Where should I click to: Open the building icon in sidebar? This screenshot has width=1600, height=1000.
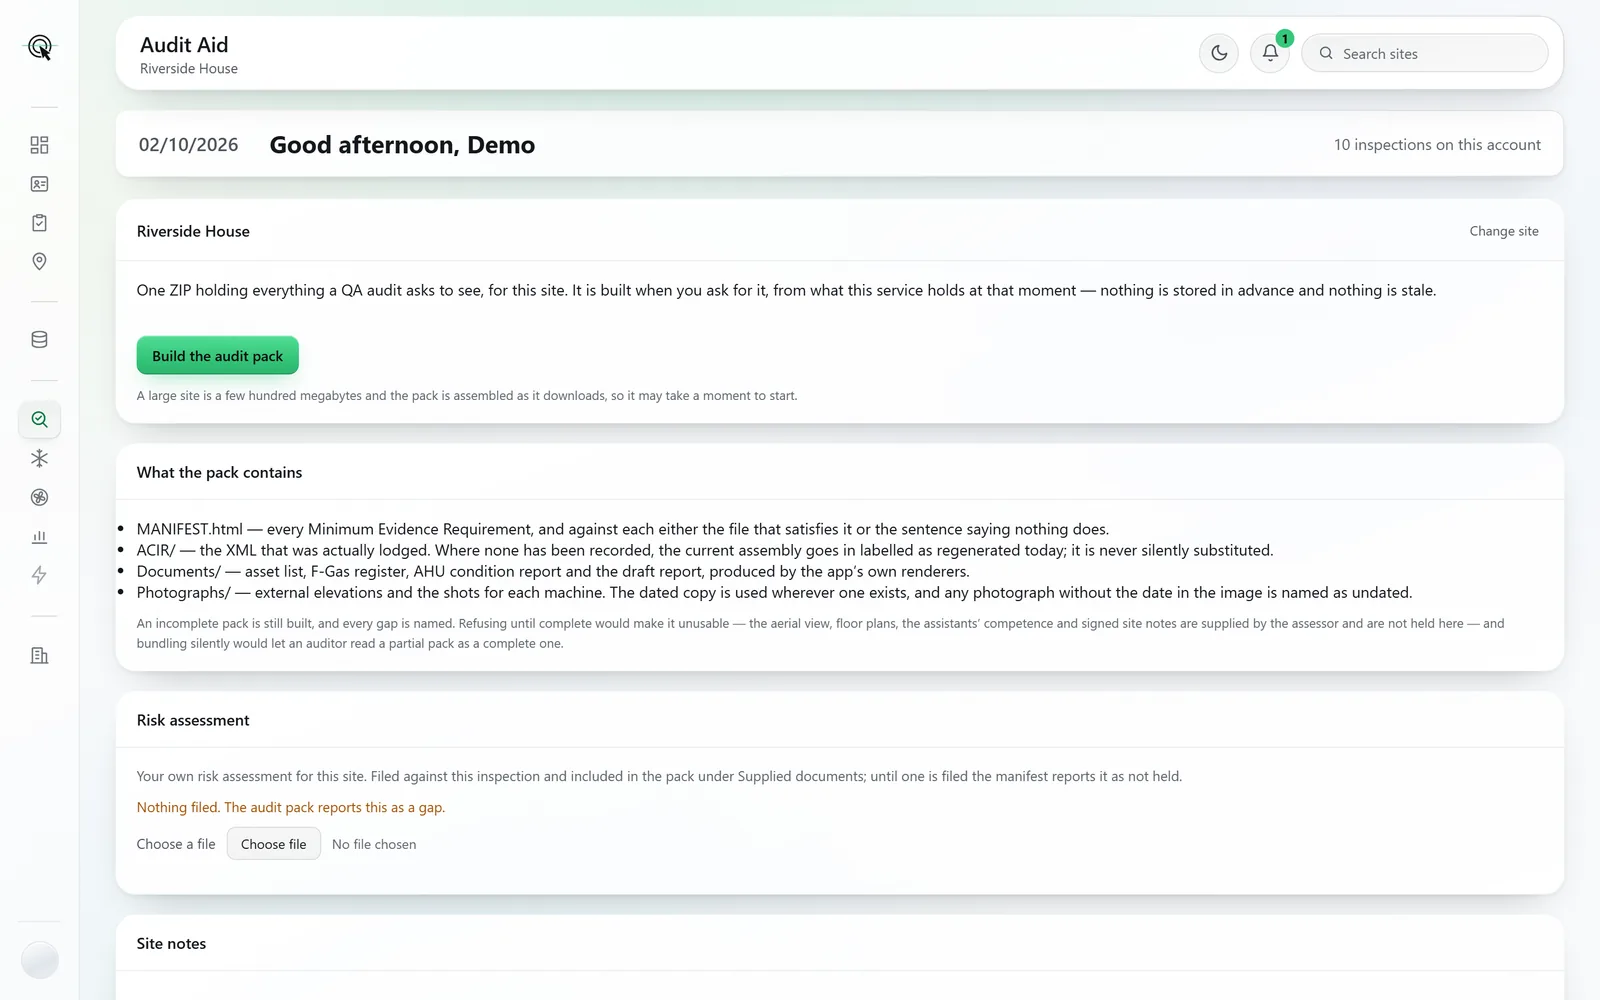[x=39, y=655]
